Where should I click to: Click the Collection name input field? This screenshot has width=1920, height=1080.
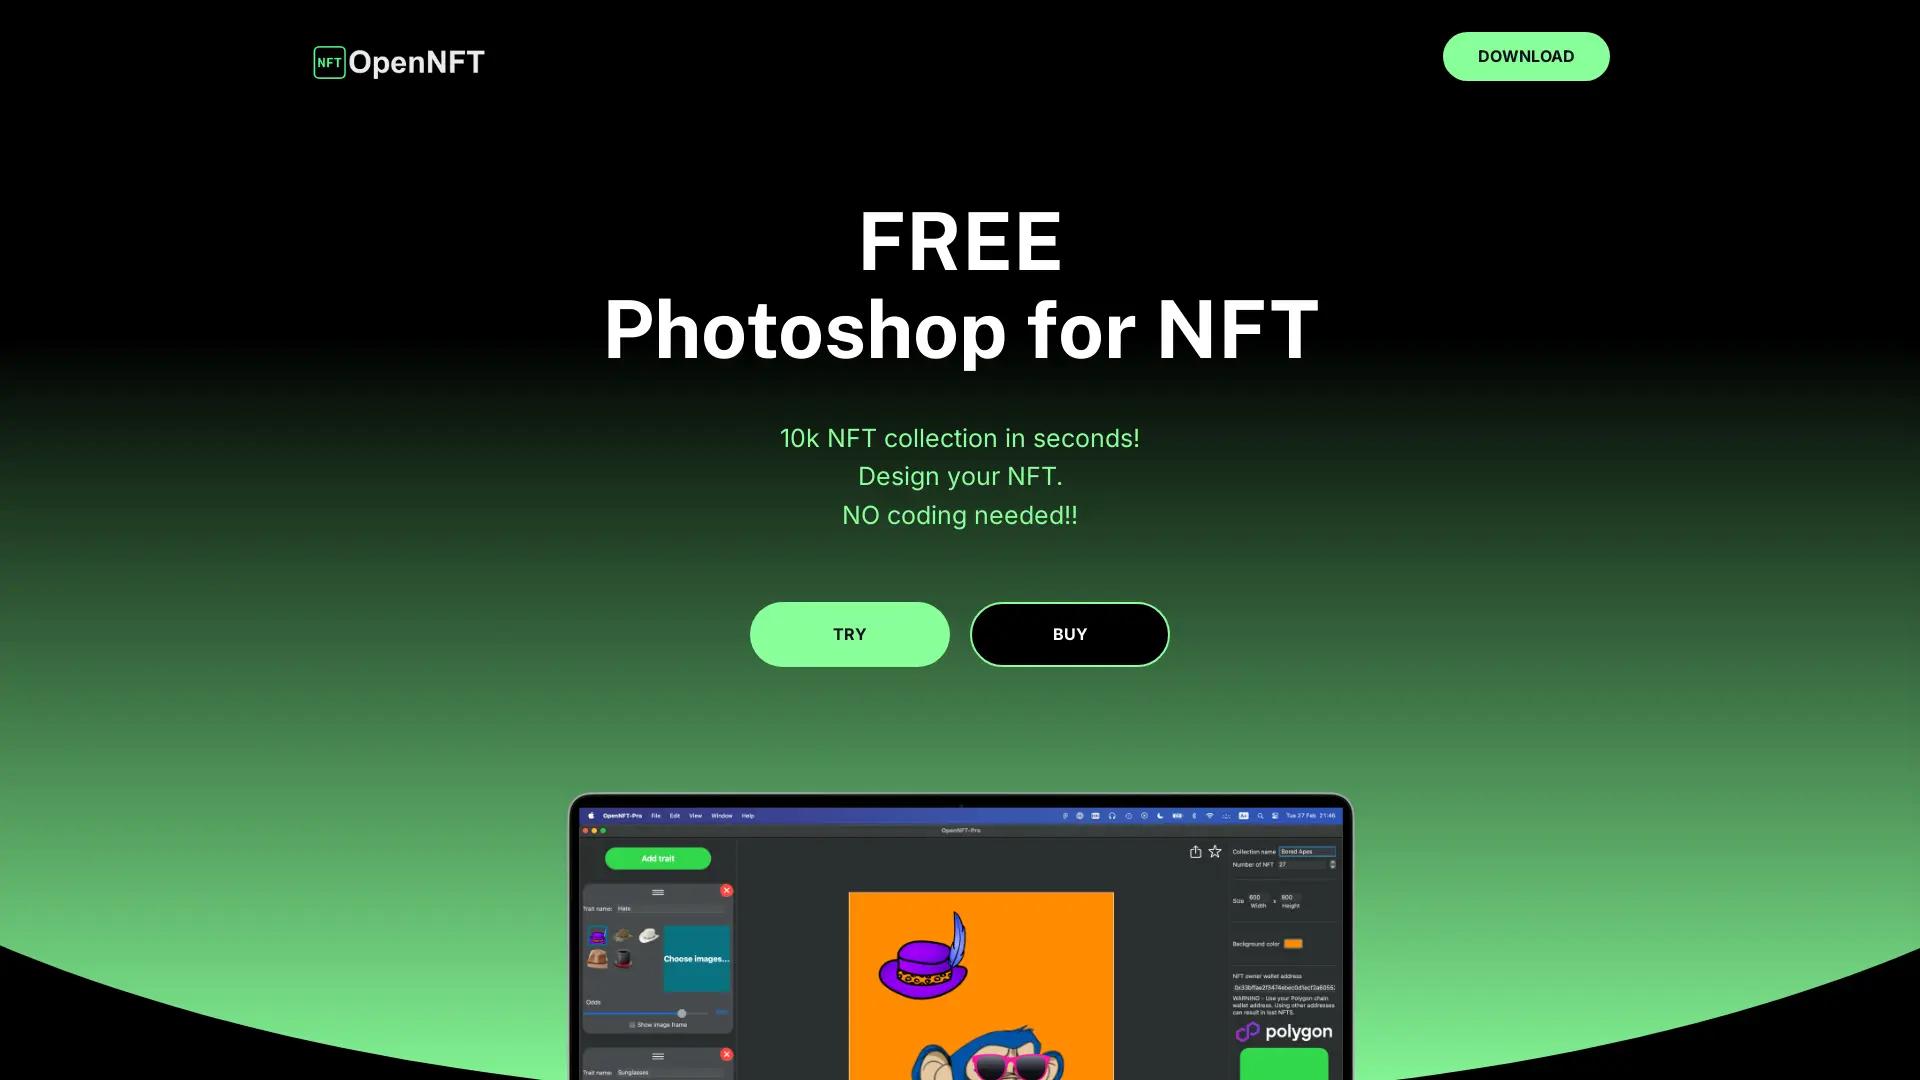click(x=1305, y=851)
